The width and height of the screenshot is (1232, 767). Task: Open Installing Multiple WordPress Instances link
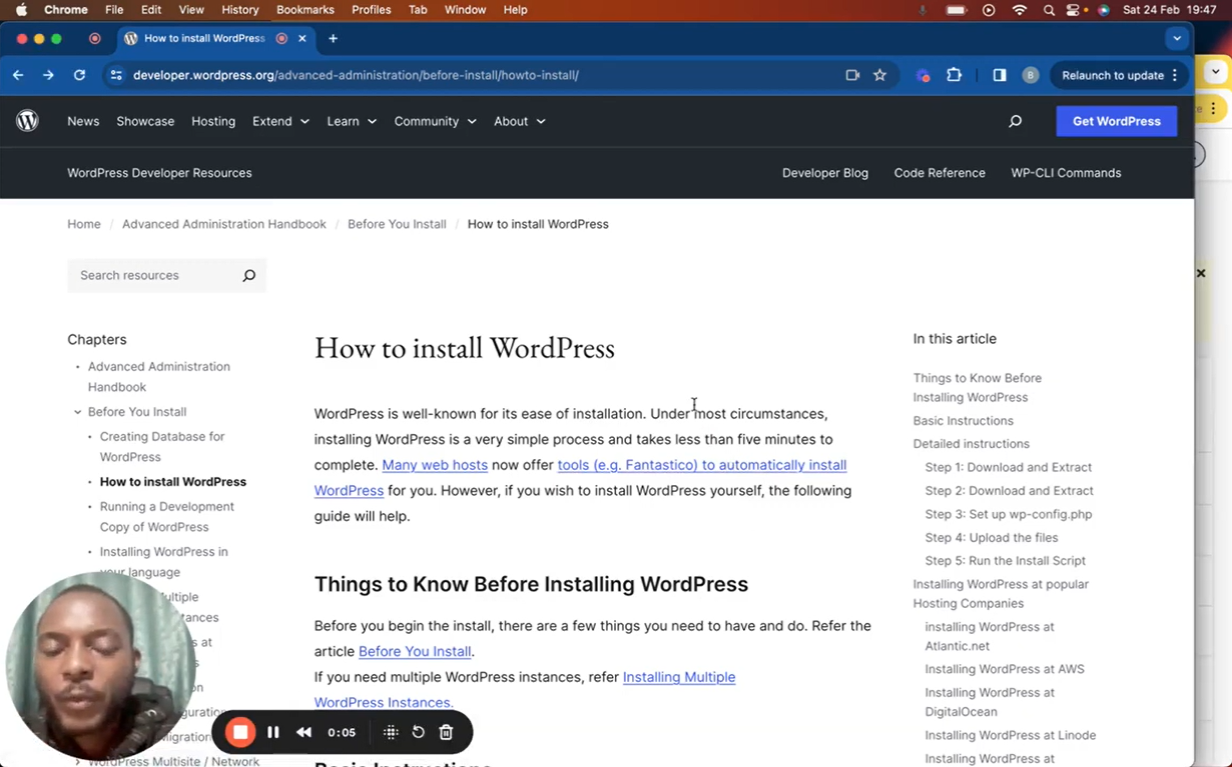525,690
